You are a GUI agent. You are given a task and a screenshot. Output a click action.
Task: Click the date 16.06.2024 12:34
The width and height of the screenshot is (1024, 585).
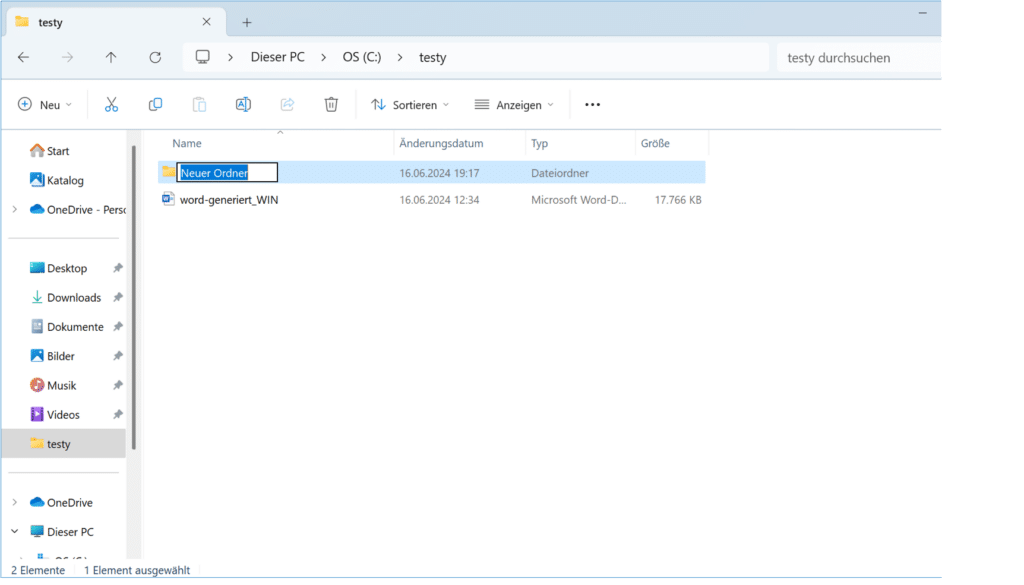click(x=440, y=200)
